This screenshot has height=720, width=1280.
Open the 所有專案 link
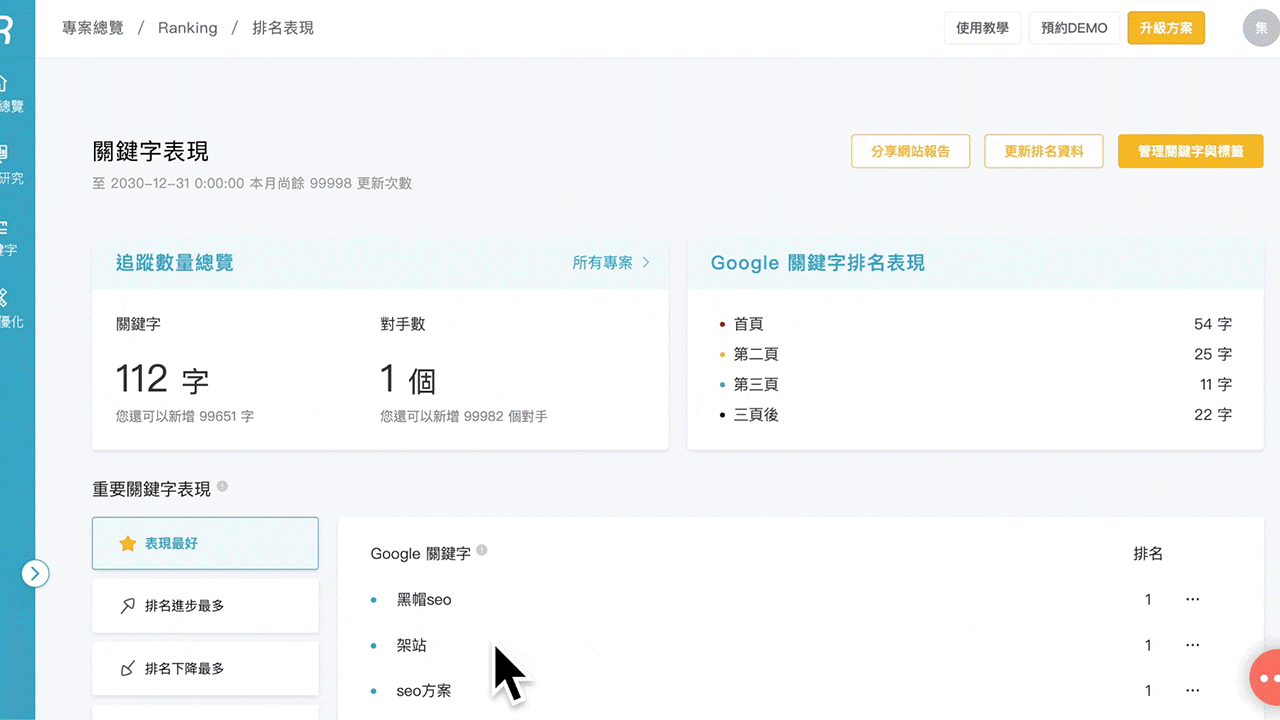coord(610,263)
